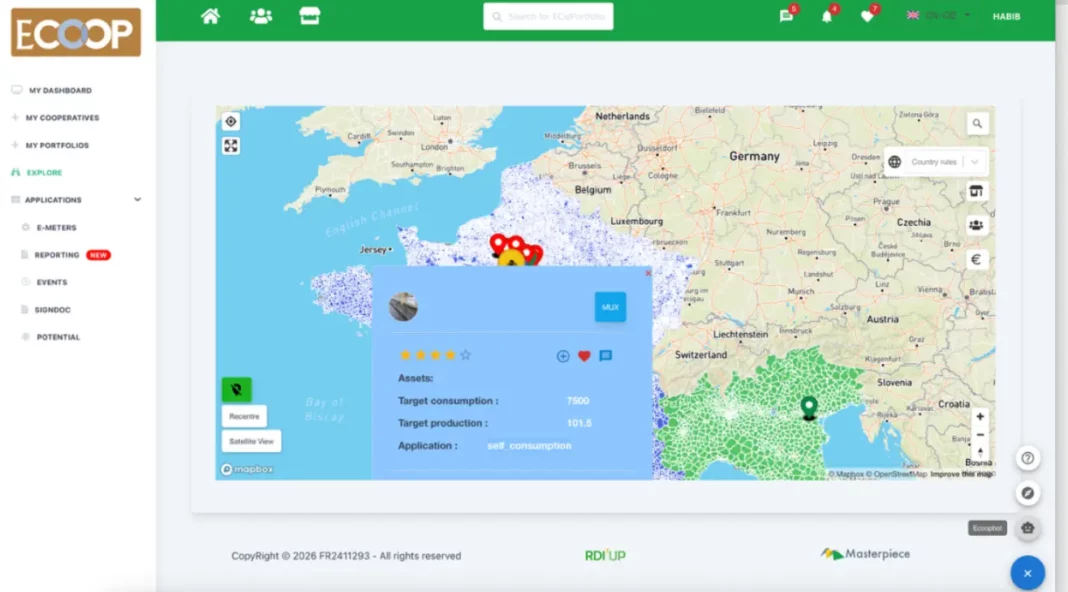The height and width of the screenshot is (592, 1068).
Task: Click the map community filter icon
Action: coord(976,225)
